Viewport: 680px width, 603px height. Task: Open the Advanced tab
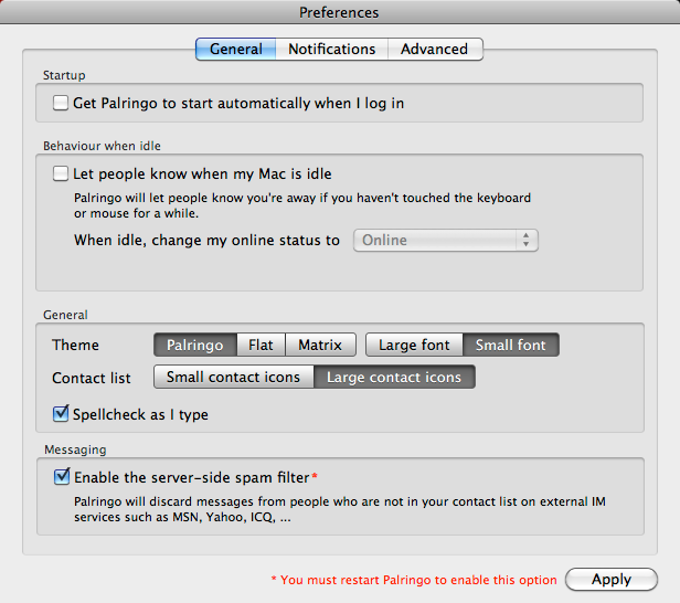(x=435, y=49)
